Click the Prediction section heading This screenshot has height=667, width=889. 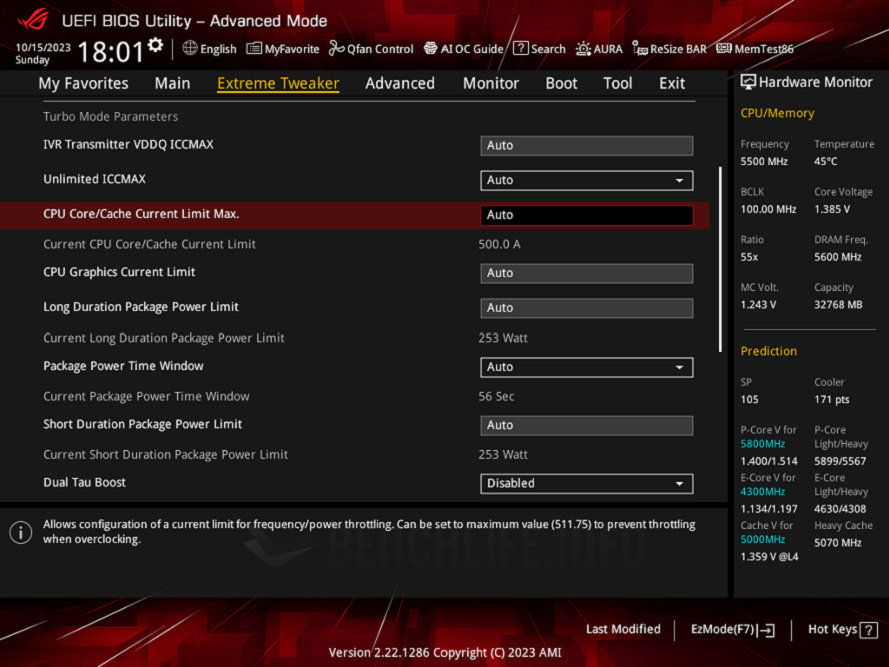click(768, 351)
